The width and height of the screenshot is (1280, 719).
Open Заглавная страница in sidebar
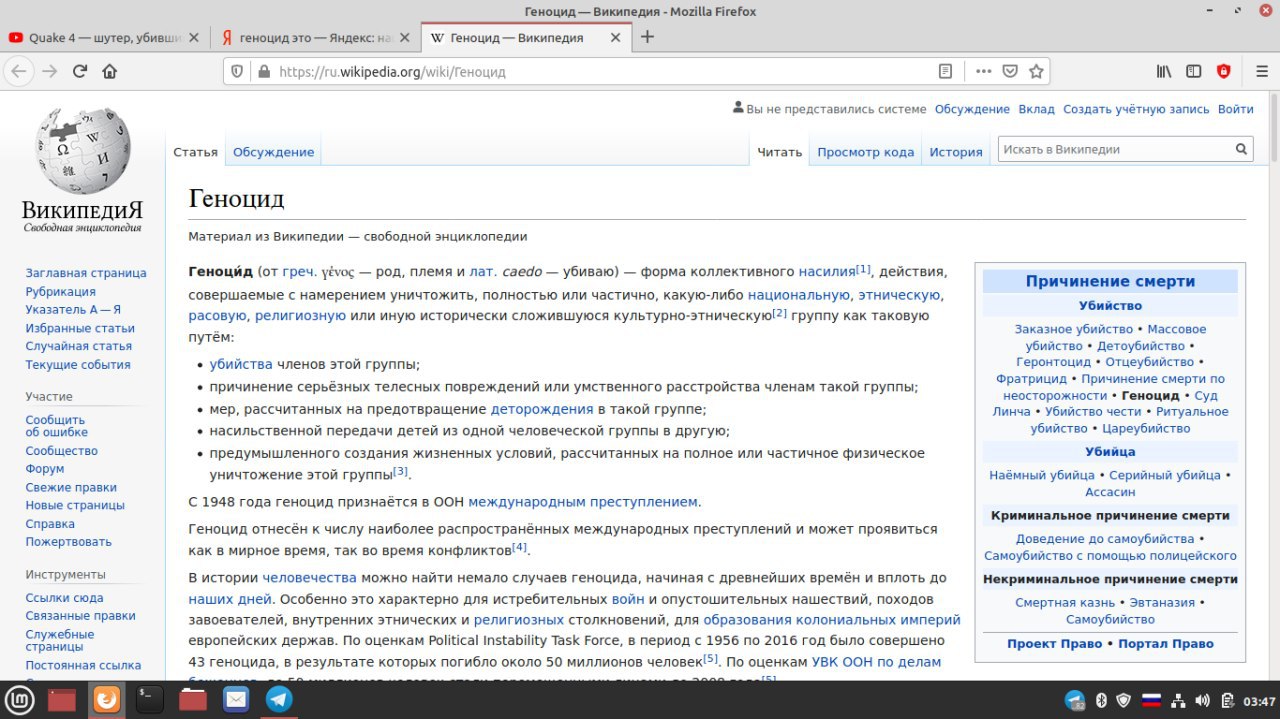point(86,273)
